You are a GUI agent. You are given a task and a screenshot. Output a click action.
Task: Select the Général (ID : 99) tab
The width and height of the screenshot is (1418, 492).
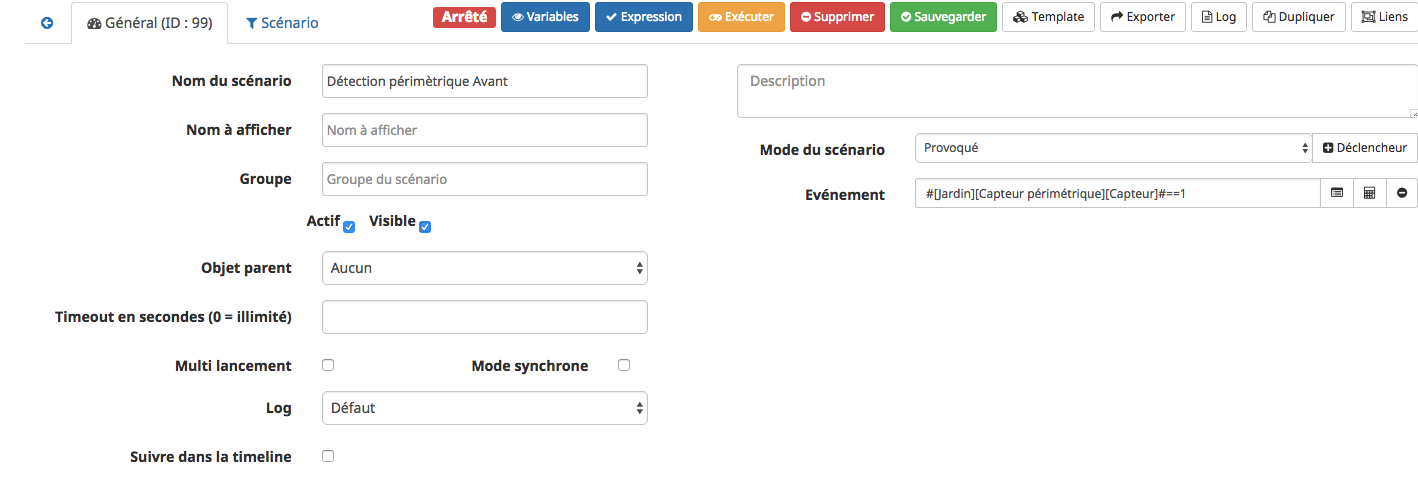click(150, 22)
